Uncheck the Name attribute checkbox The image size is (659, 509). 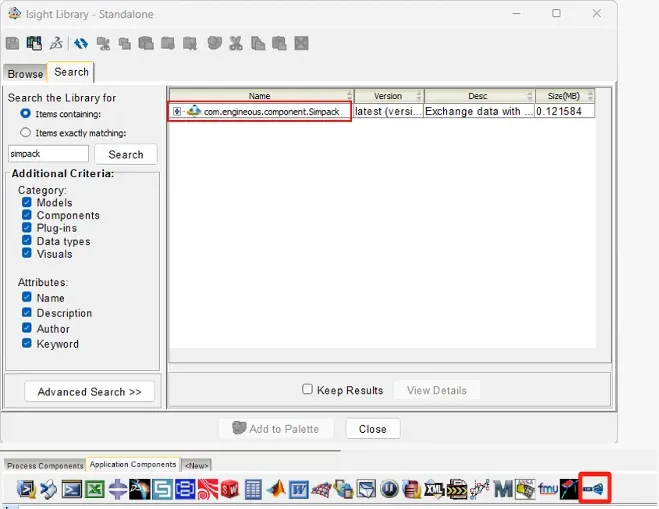(x=26, y=297)
